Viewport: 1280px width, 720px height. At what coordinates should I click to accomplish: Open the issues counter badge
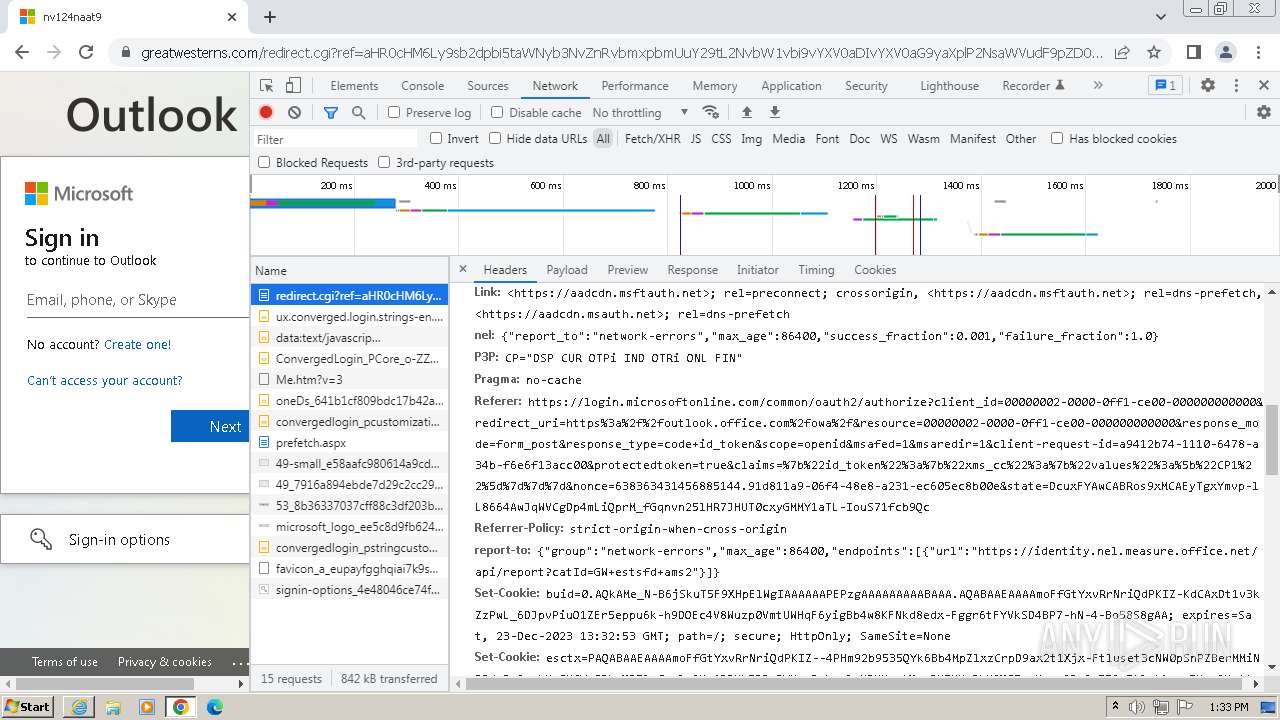(x=1165, y=86)
